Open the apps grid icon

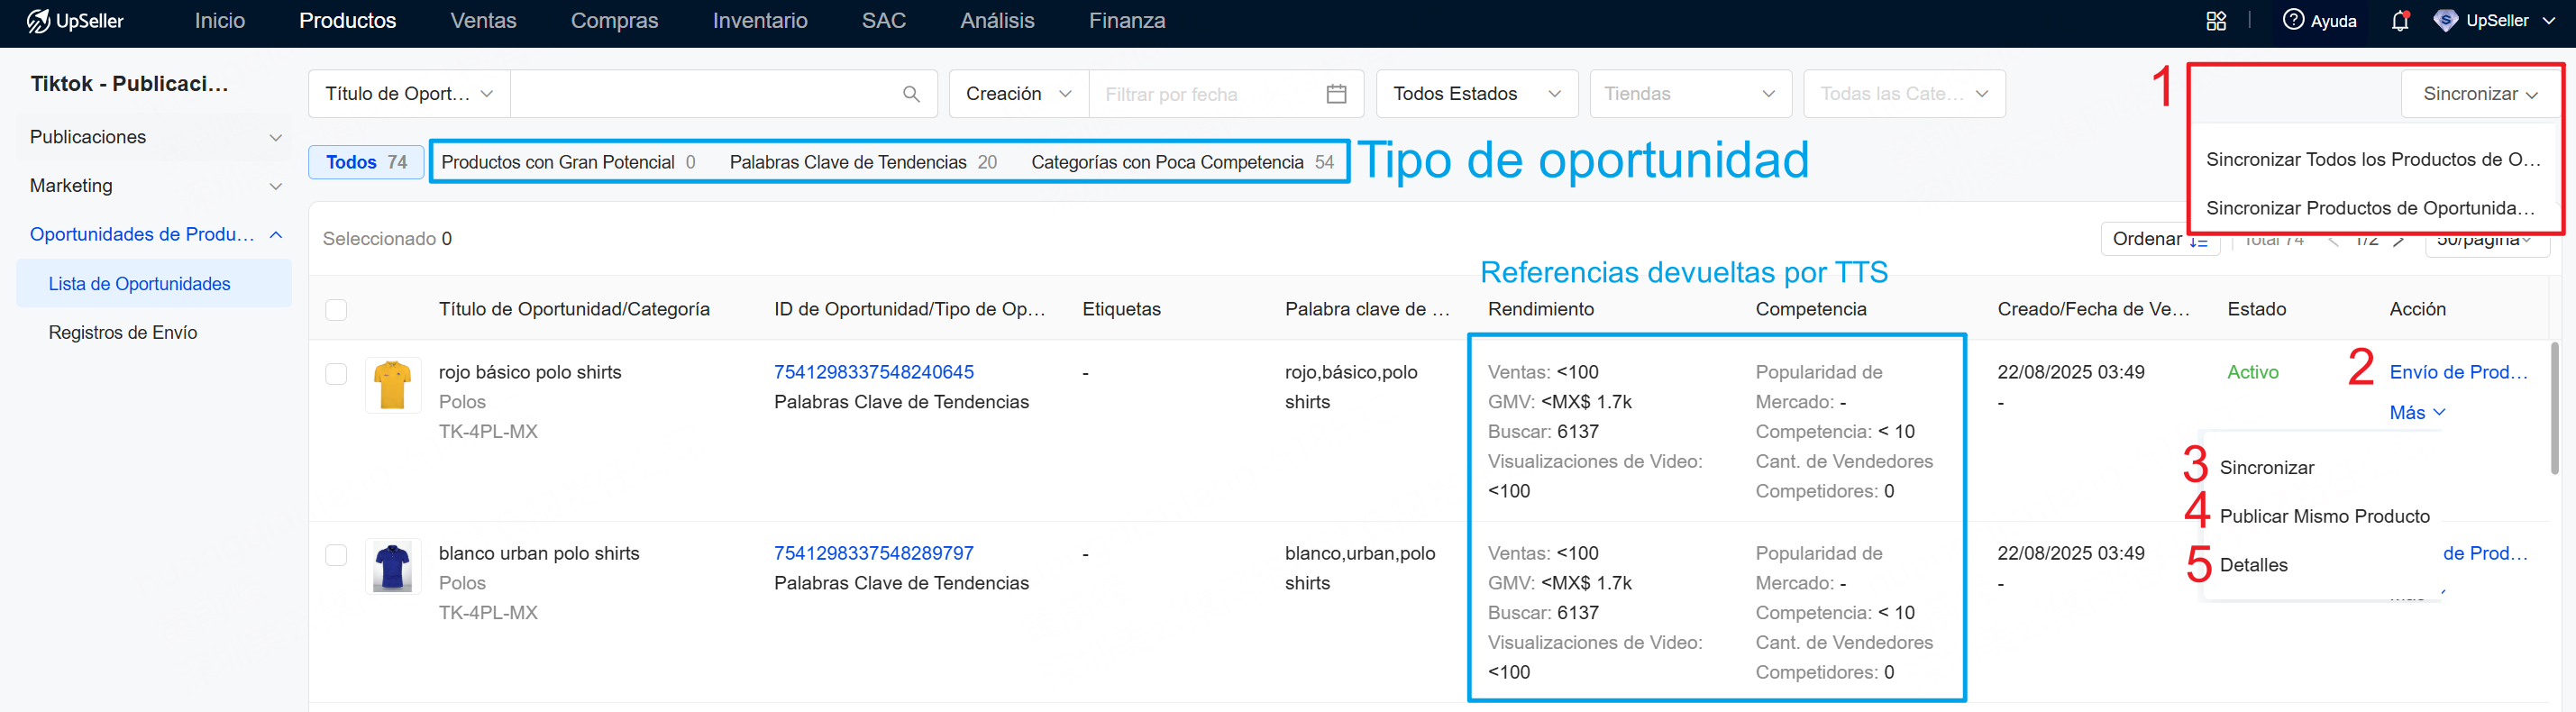point(2216,21)
